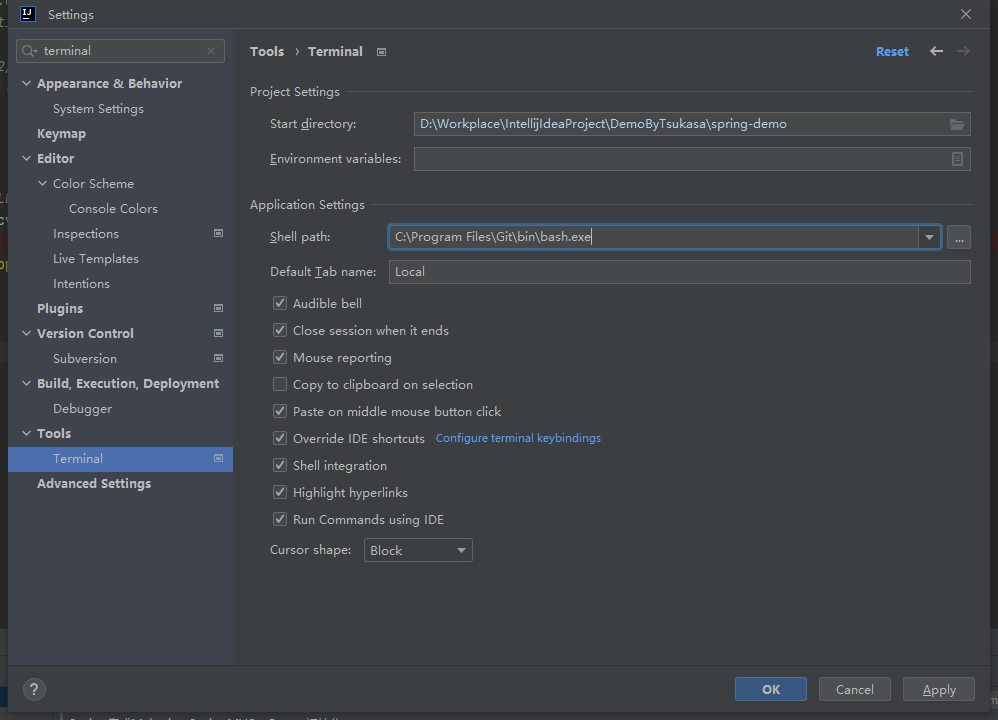Focus the settings search box
The height and width of the screenshot is (720, 998).
click(x=121, y=51)
